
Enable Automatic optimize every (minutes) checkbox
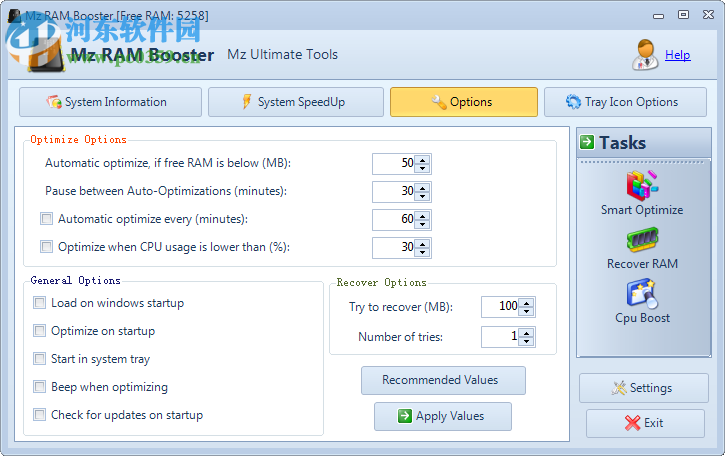point(46,218)
